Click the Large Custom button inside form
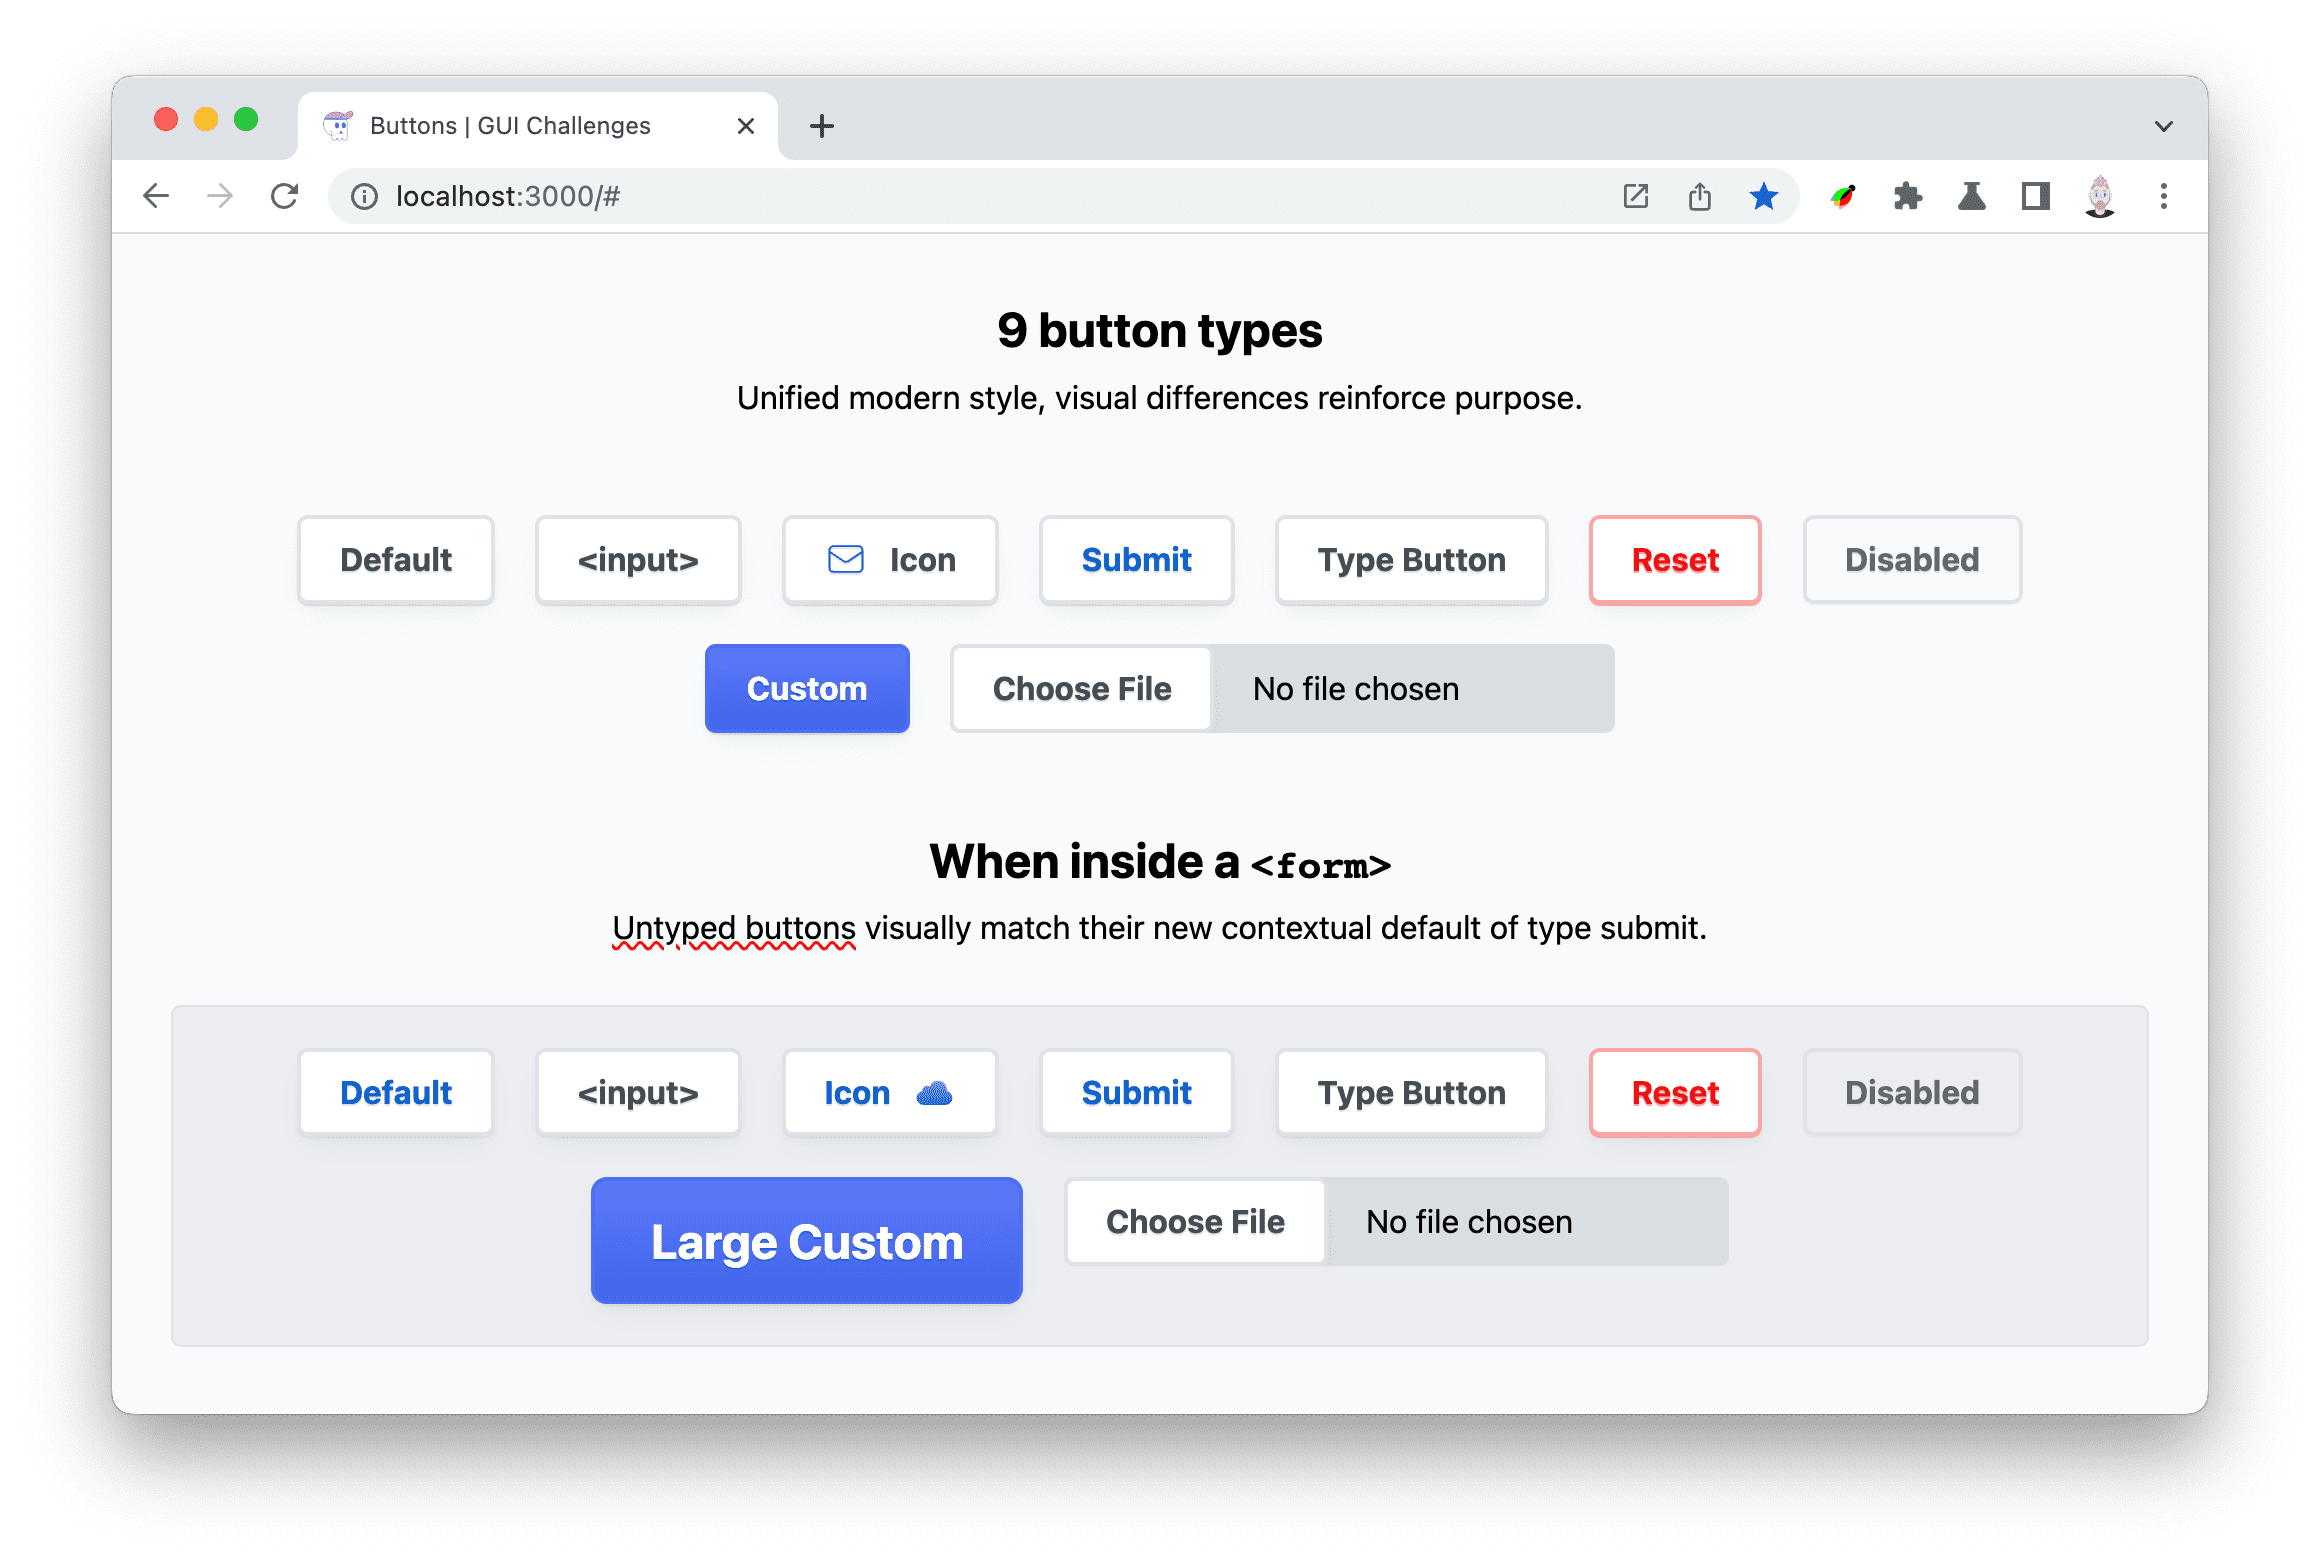 (x=807, y=1239)
